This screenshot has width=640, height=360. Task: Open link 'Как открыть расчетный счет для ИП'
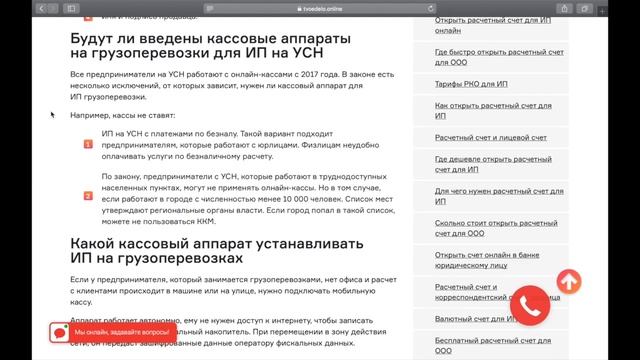pyautogui.click(x=493, y=111)
